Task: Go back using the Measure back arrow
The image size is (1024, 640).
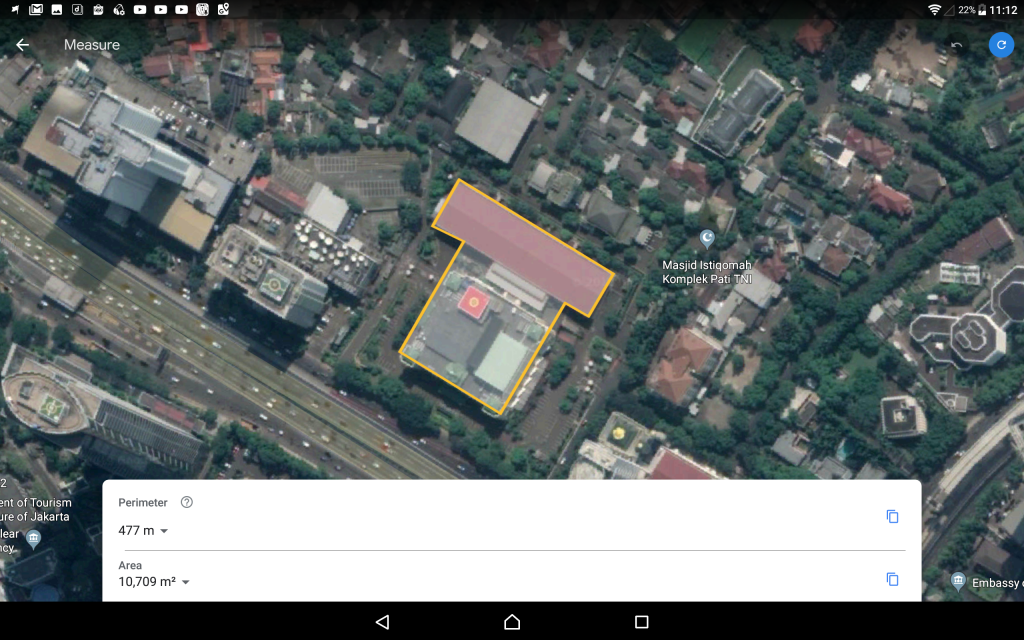Action: pyautogui.click(x=22, y=45)
